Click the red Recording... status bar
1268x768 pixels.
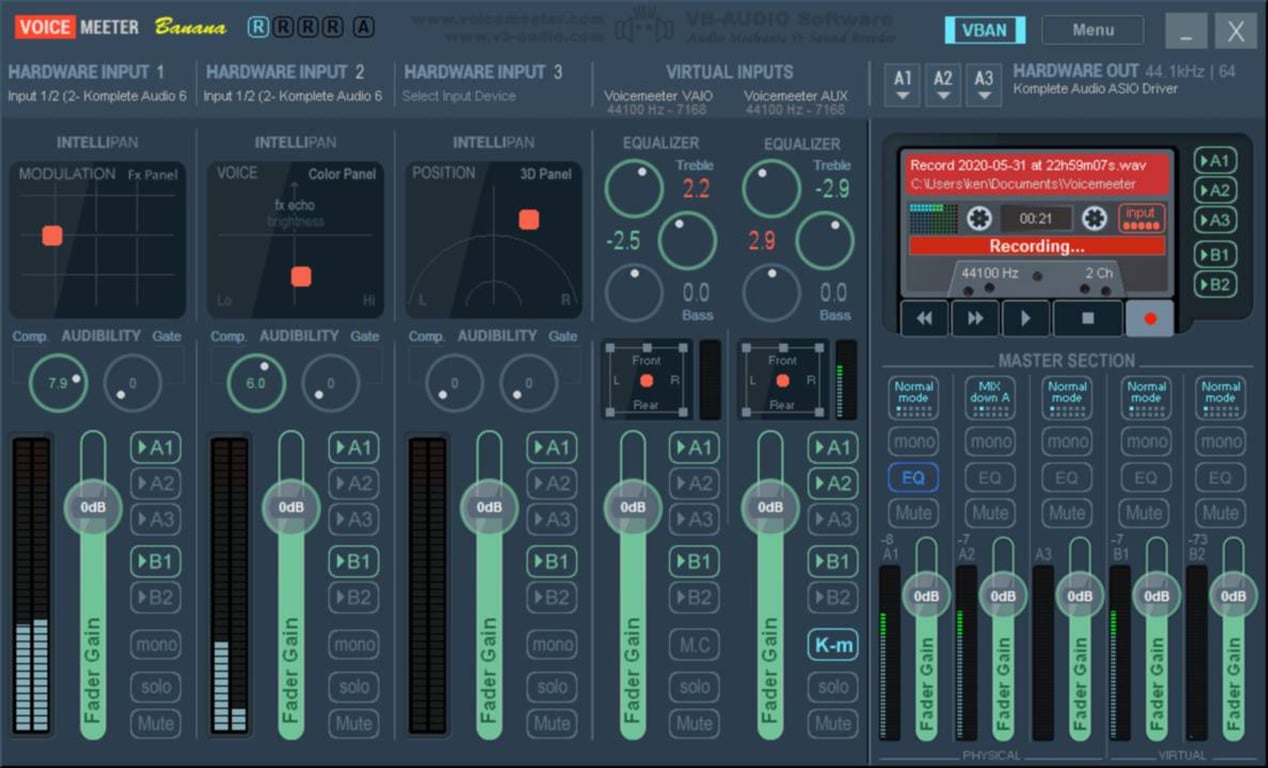click(x=1037, y=246)
